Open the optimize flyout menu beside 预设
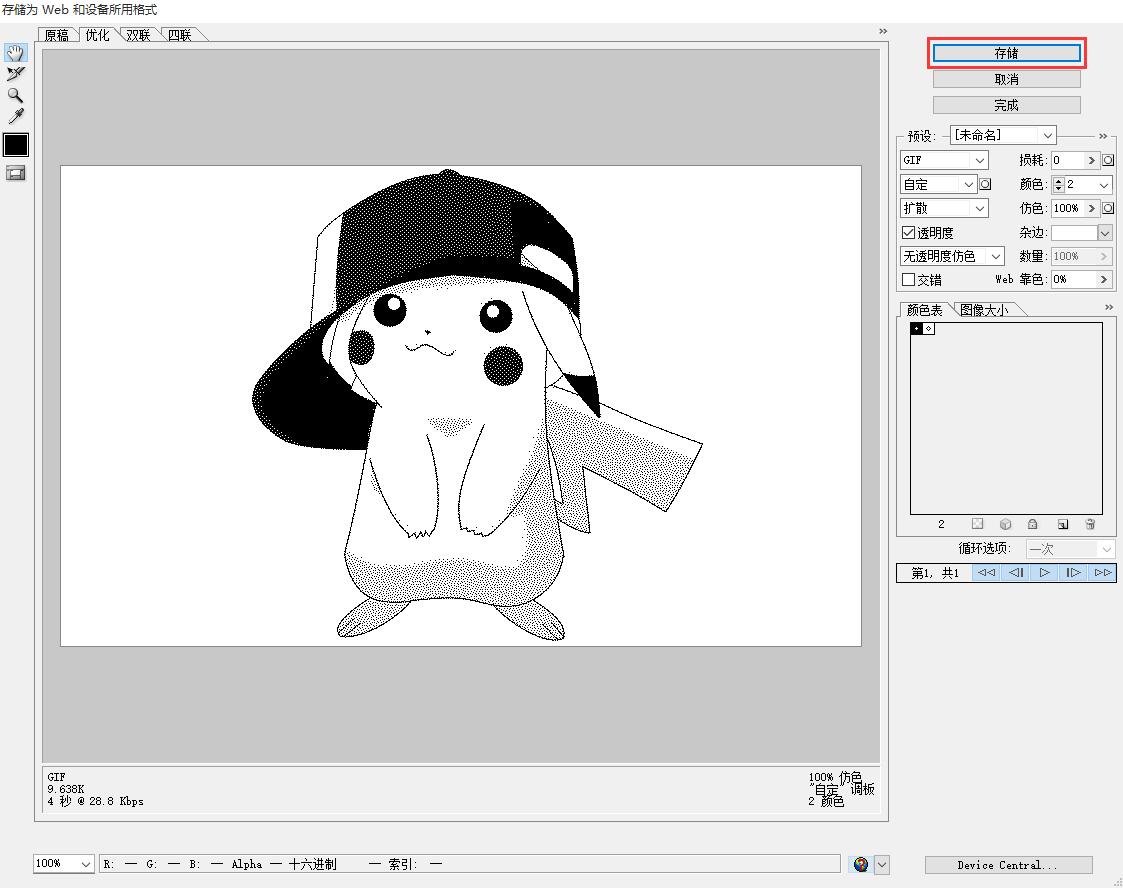 (x=1103, y=135)
